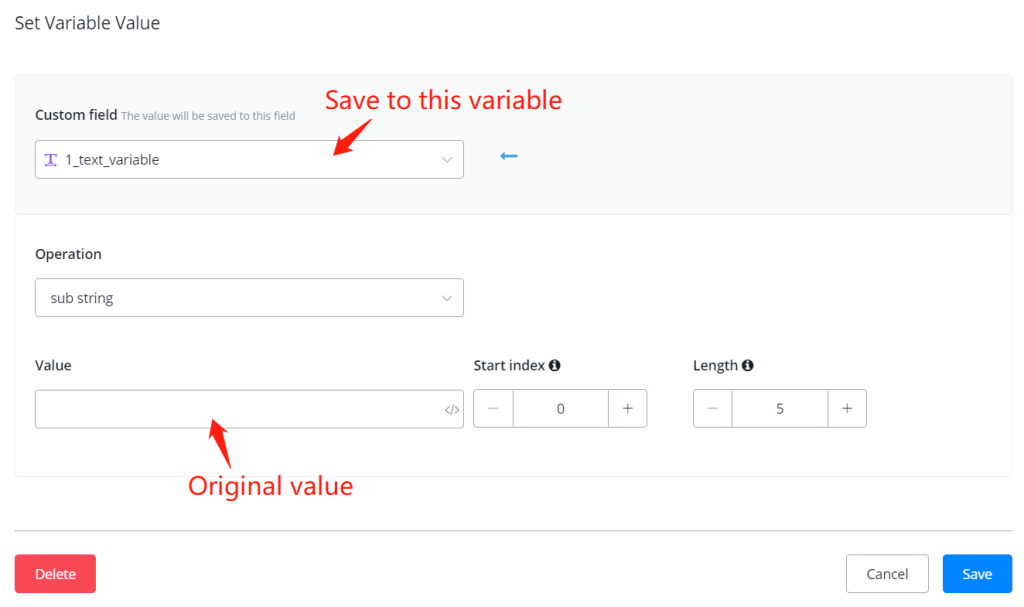Click the Length info icon
Screen dimensions: 1024x607
748,366
